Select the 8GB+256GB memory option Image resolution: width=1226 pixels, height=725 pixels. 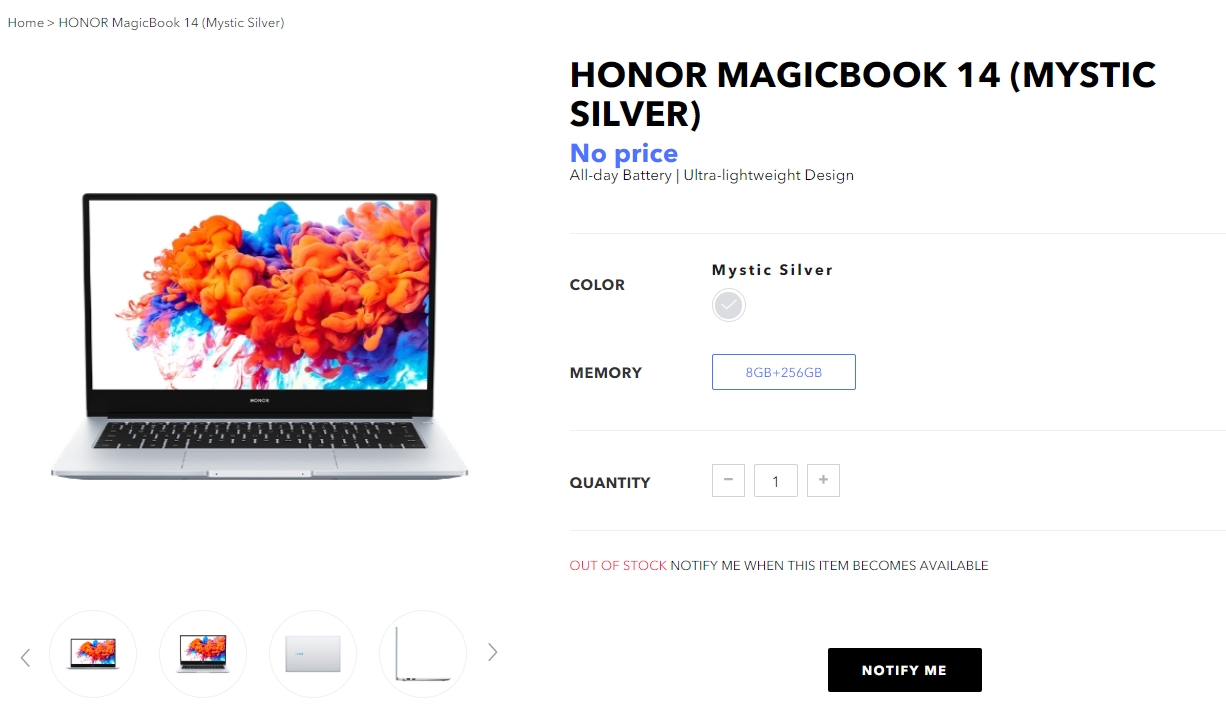pyautogui.click(x=784, y=372)
